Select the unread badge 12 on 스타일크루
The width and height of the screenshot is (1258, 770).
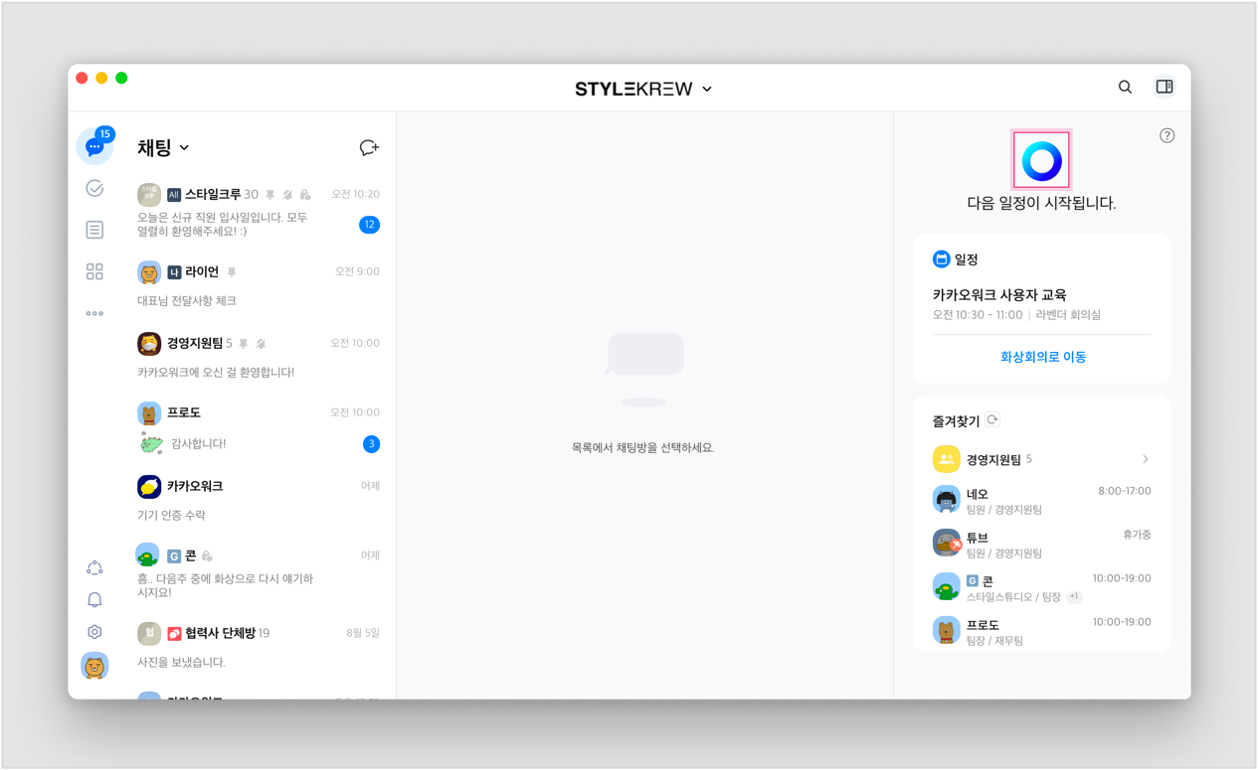point(369,225)
